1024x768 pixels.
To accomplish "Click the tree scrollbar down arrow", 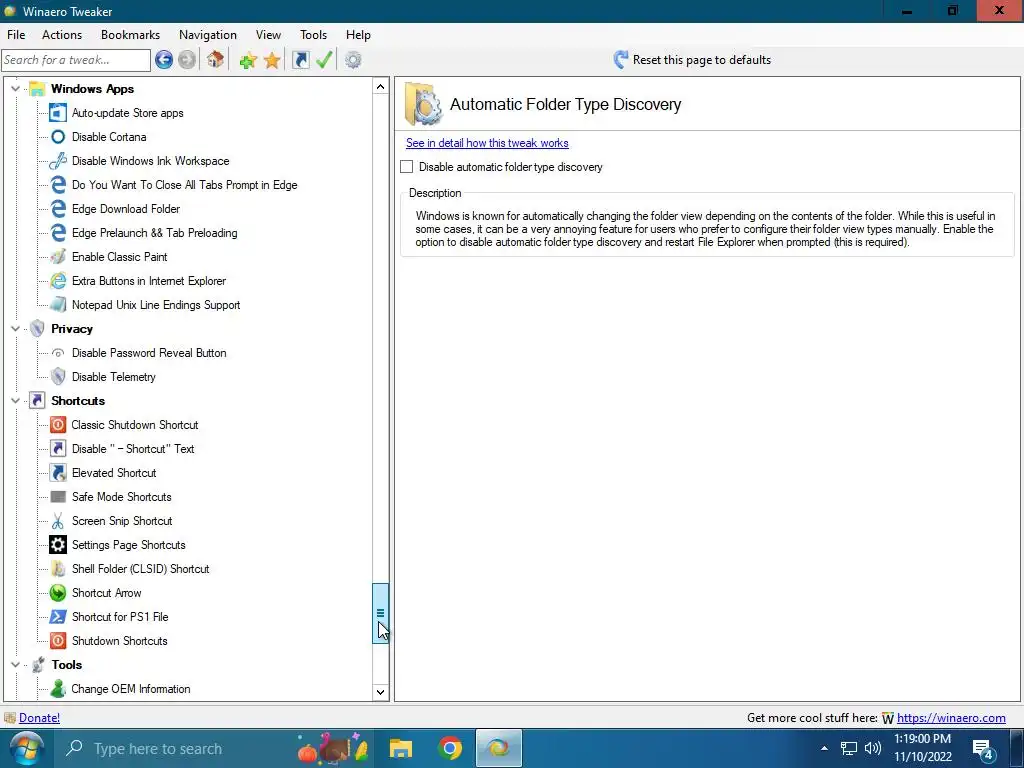I will [380, 692].
